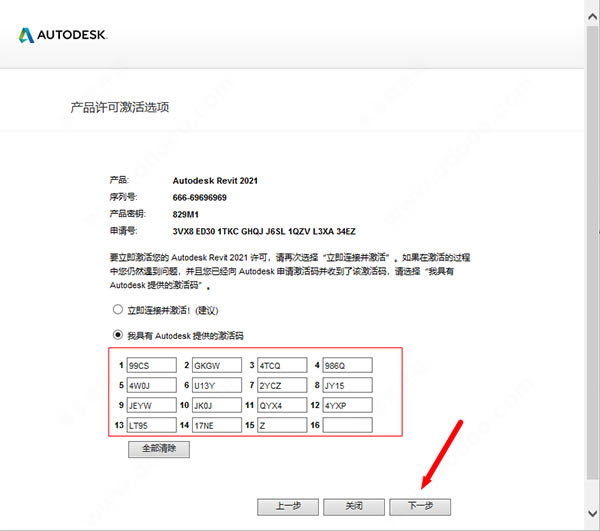Click the scrollbar up arrow
The height and width of the screenshot is (531, 600).
pos(592,16)
